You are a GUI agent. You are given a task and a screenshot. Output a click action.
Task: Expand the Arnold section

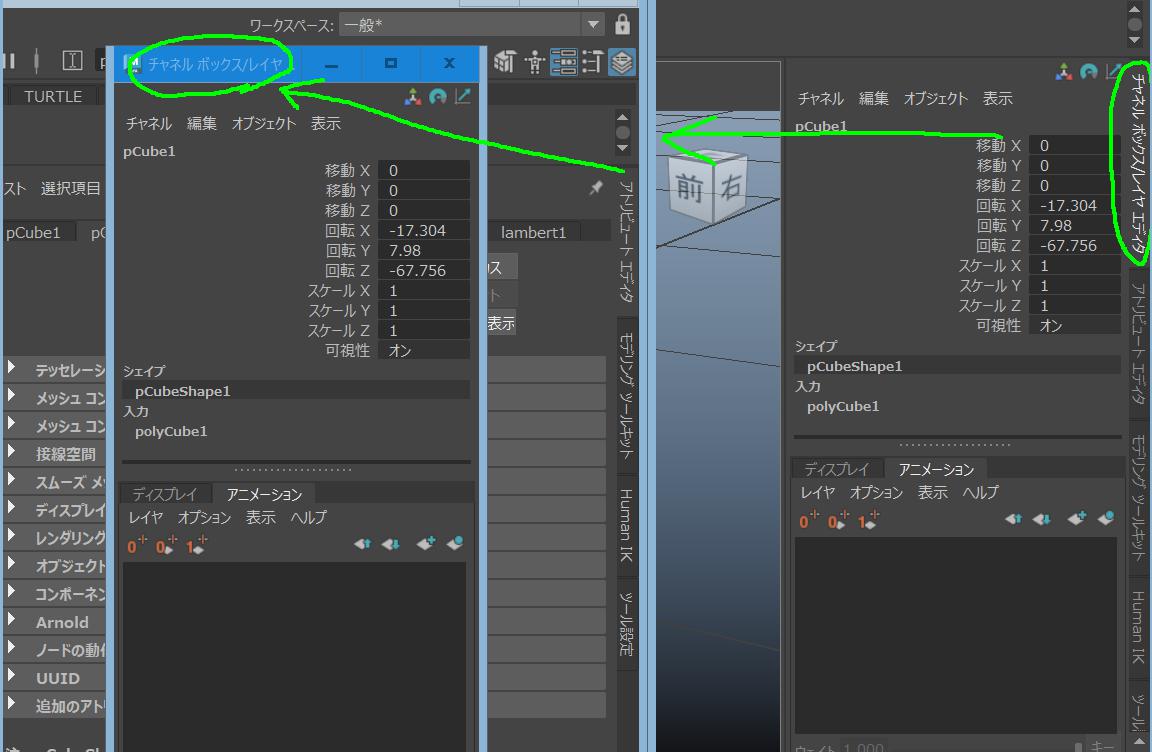[11, 618]
